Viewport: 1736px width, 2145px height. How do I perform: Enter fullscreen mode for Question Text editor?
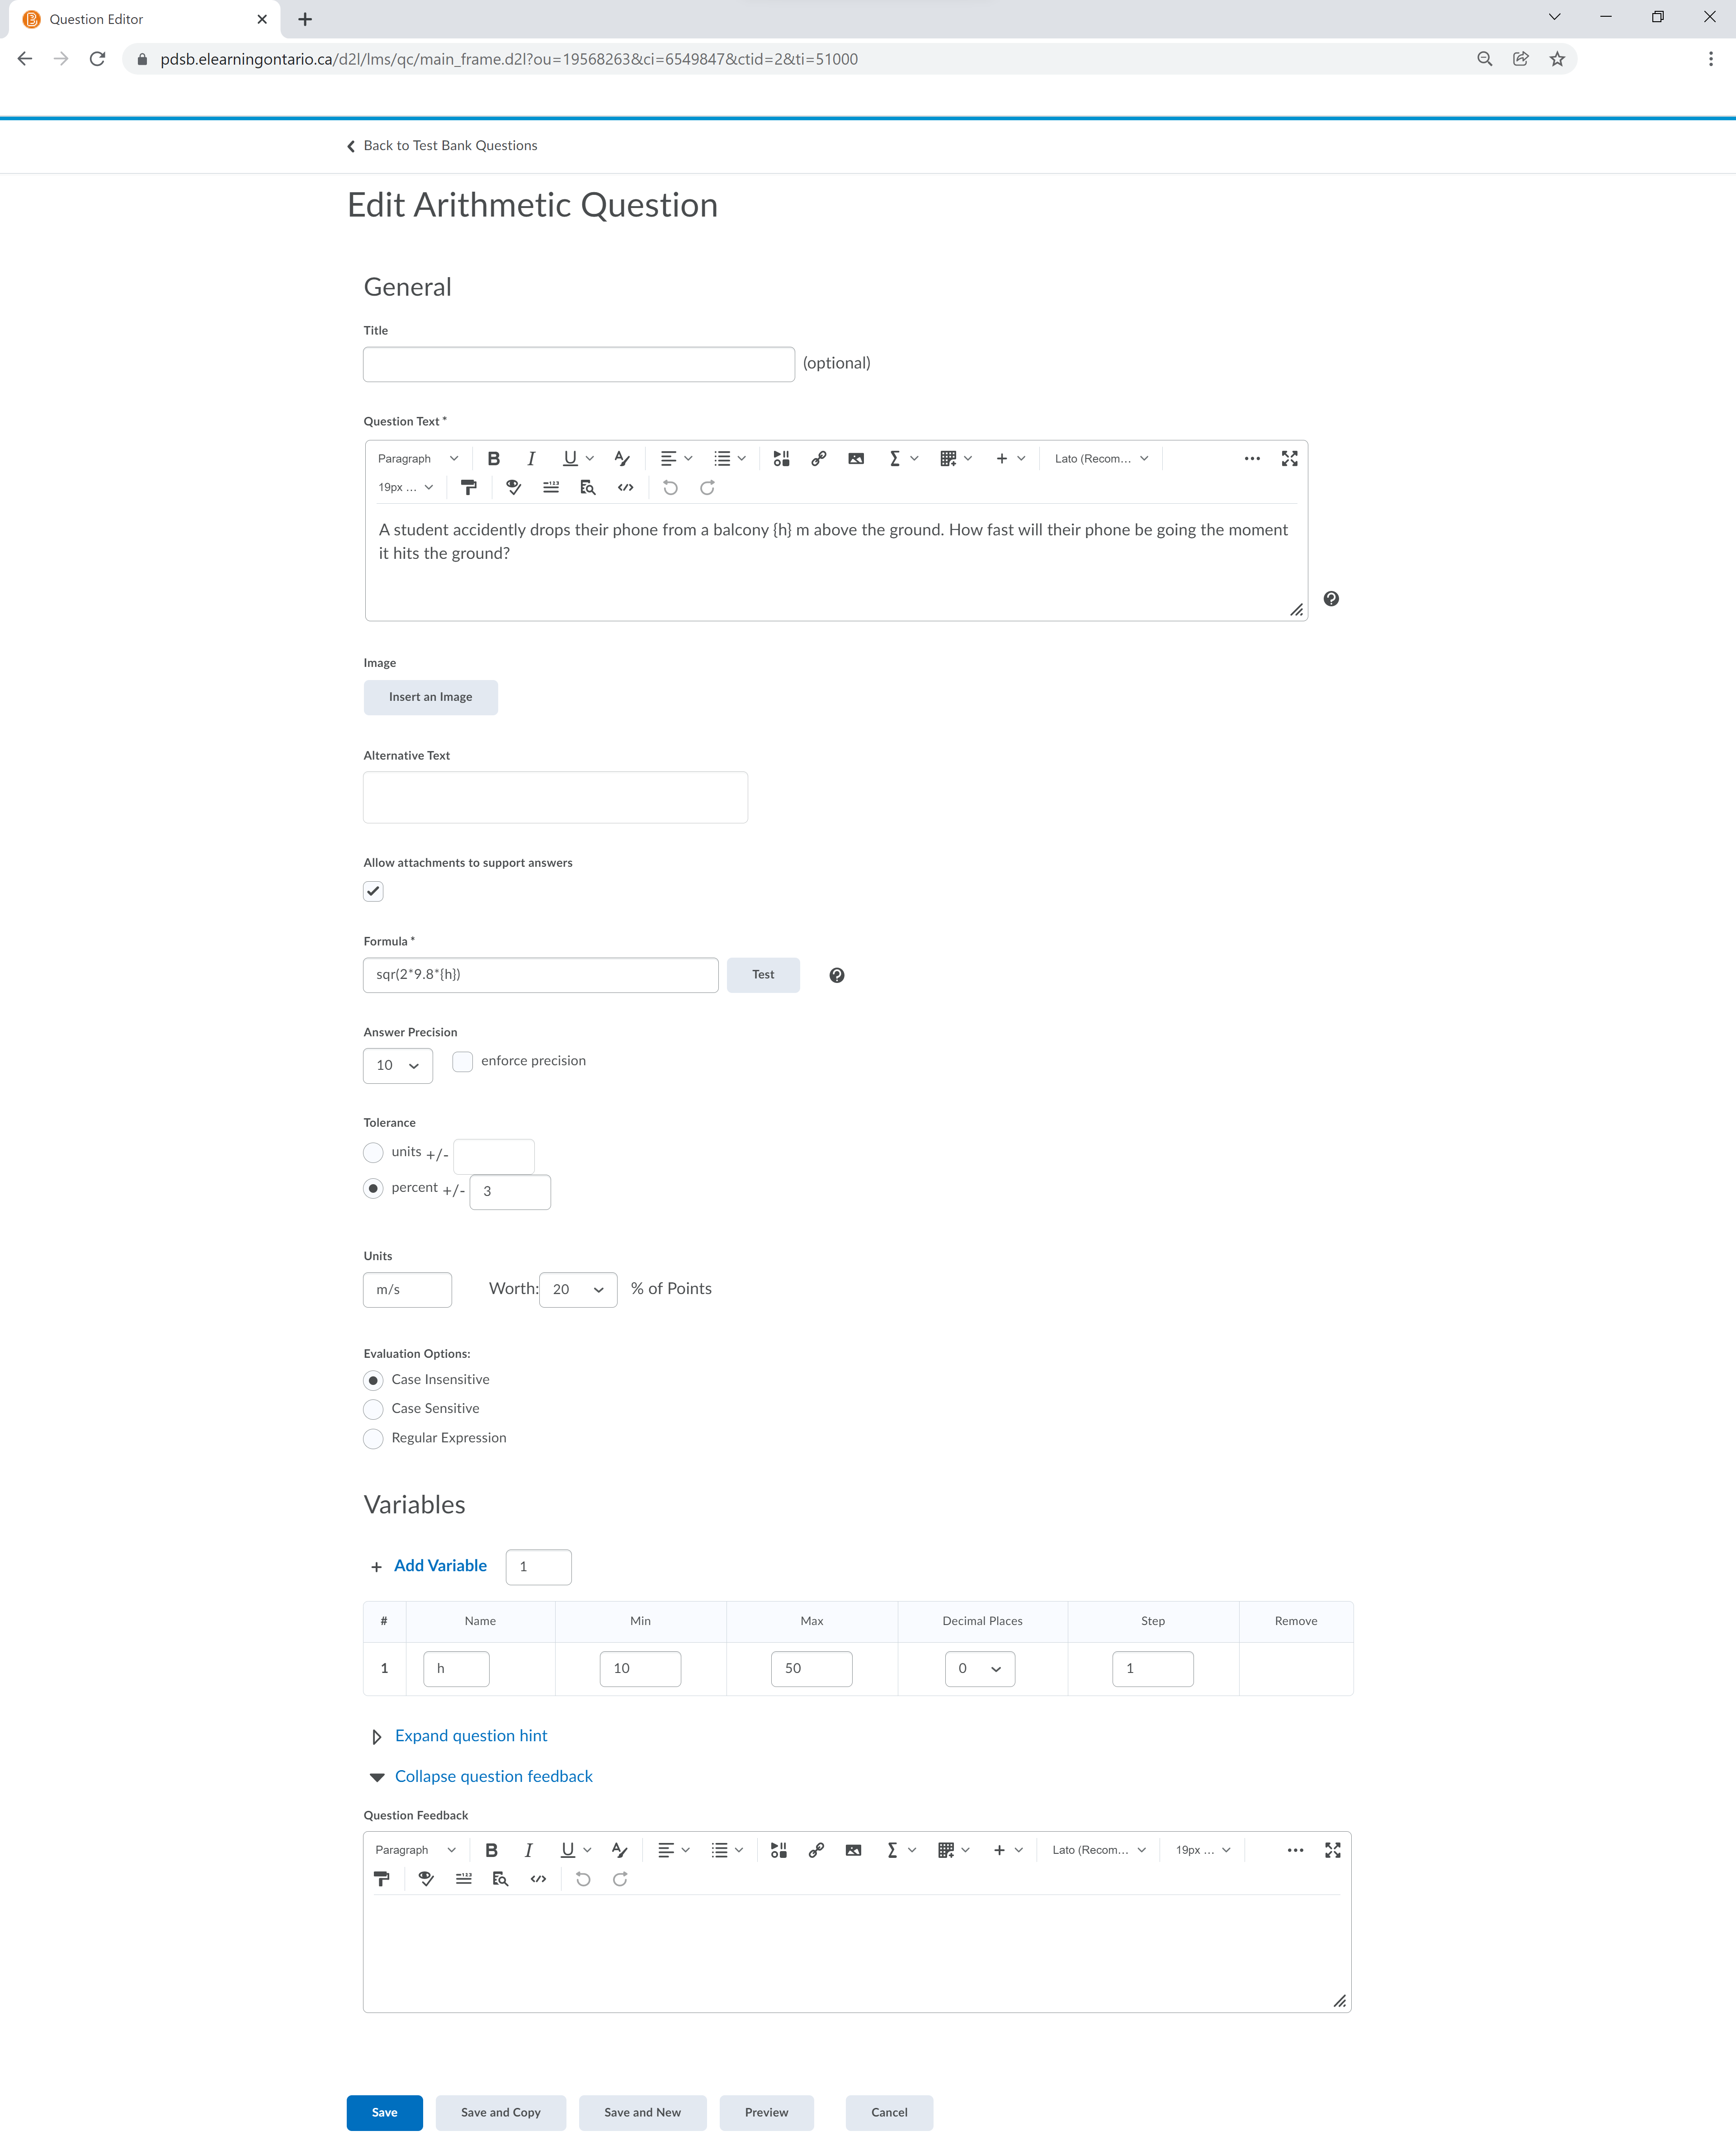pos(1289,458)
